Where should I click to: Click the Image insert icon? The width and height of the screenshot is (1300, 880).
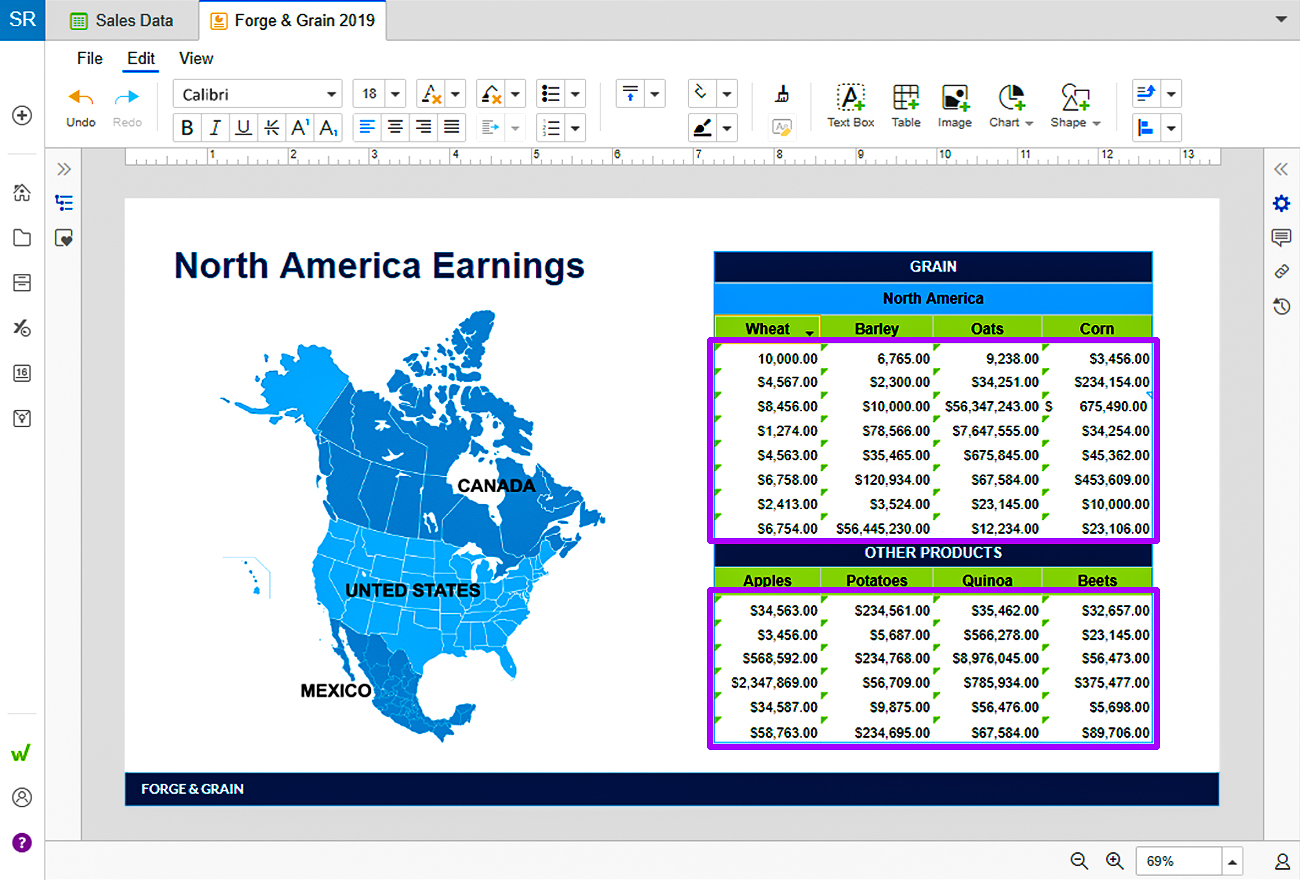tap(955, 105)
